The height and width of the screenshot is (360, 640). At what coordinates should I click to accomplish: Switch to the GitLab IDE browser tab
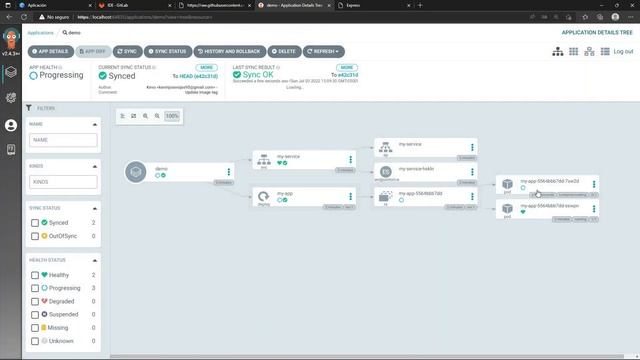135,5
